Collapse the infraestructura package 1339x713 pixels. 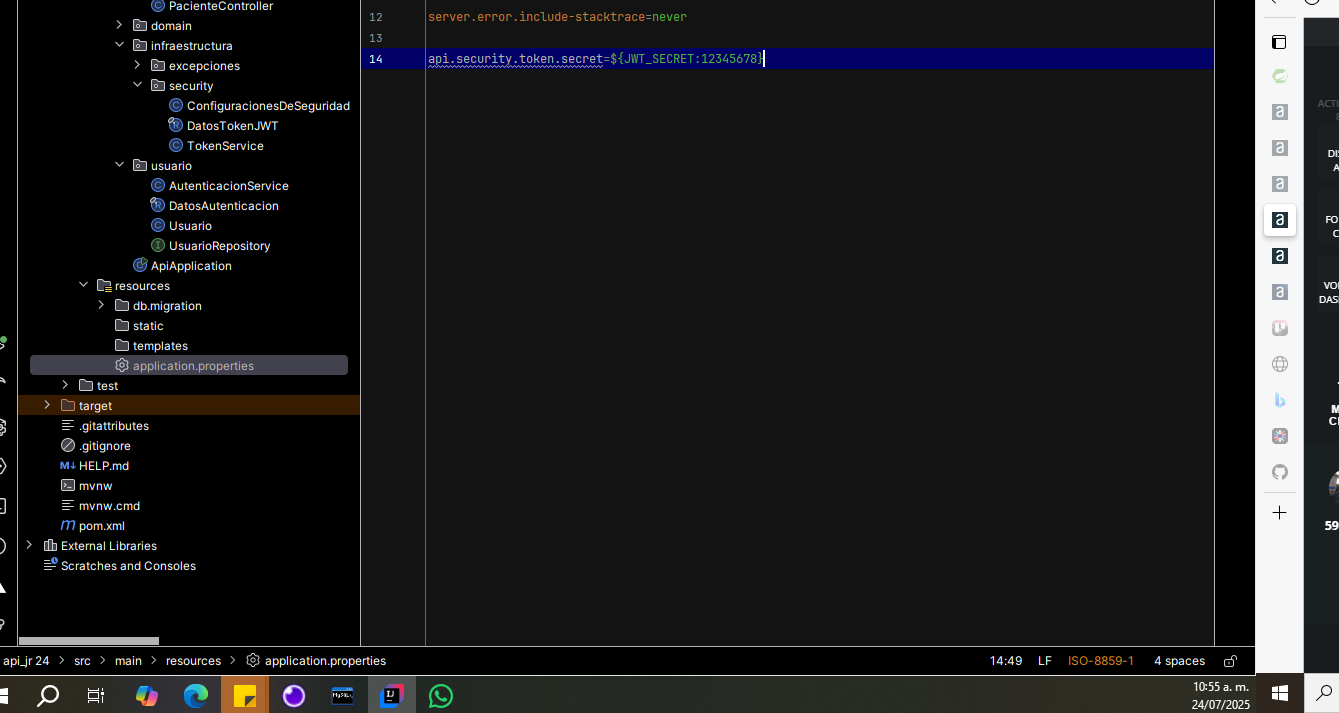(119, 45)
